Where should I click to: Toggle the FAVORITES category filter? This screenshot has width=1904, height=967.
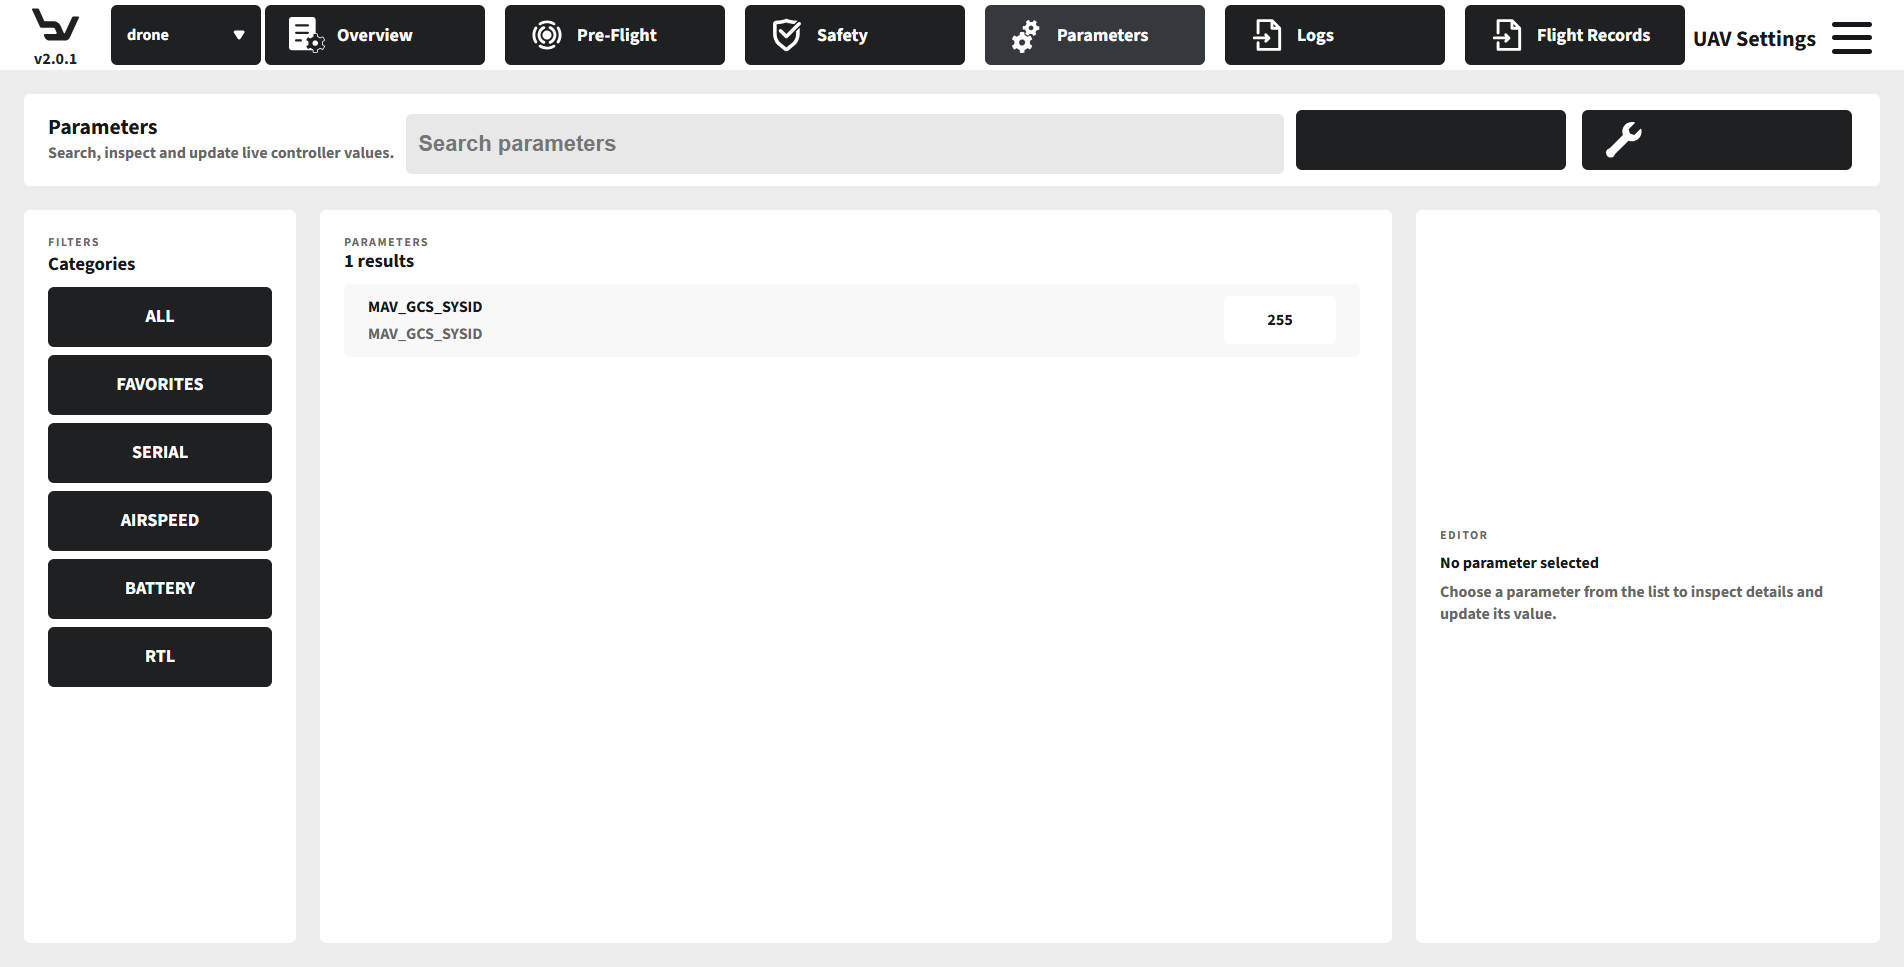159,384
